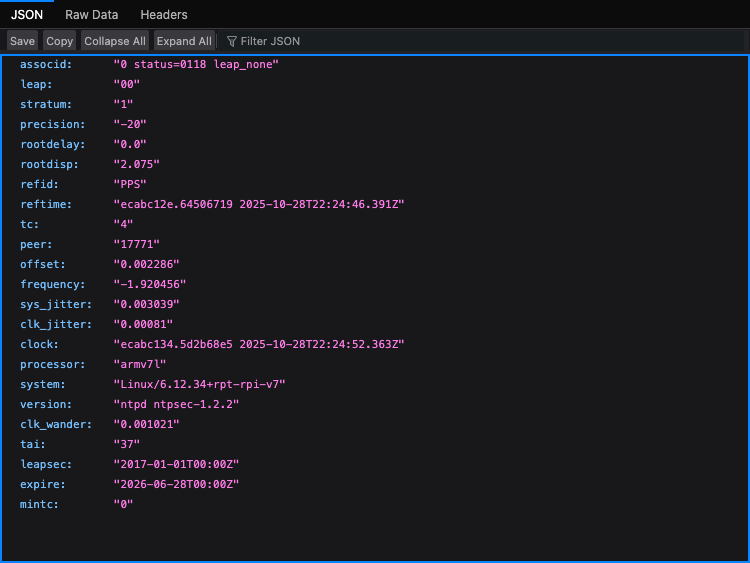Click the filter funnel icon

[232, 41]
